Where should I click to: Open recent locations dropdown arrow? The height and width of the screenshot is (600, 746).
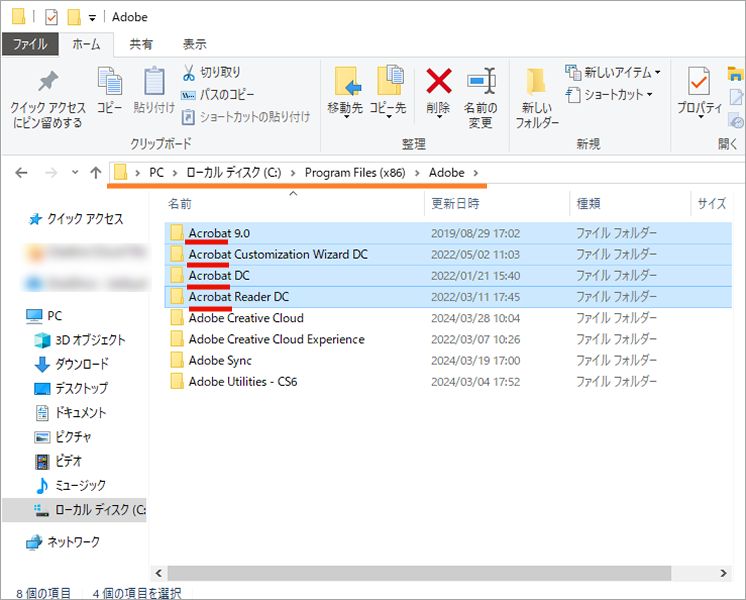(75, 172)
